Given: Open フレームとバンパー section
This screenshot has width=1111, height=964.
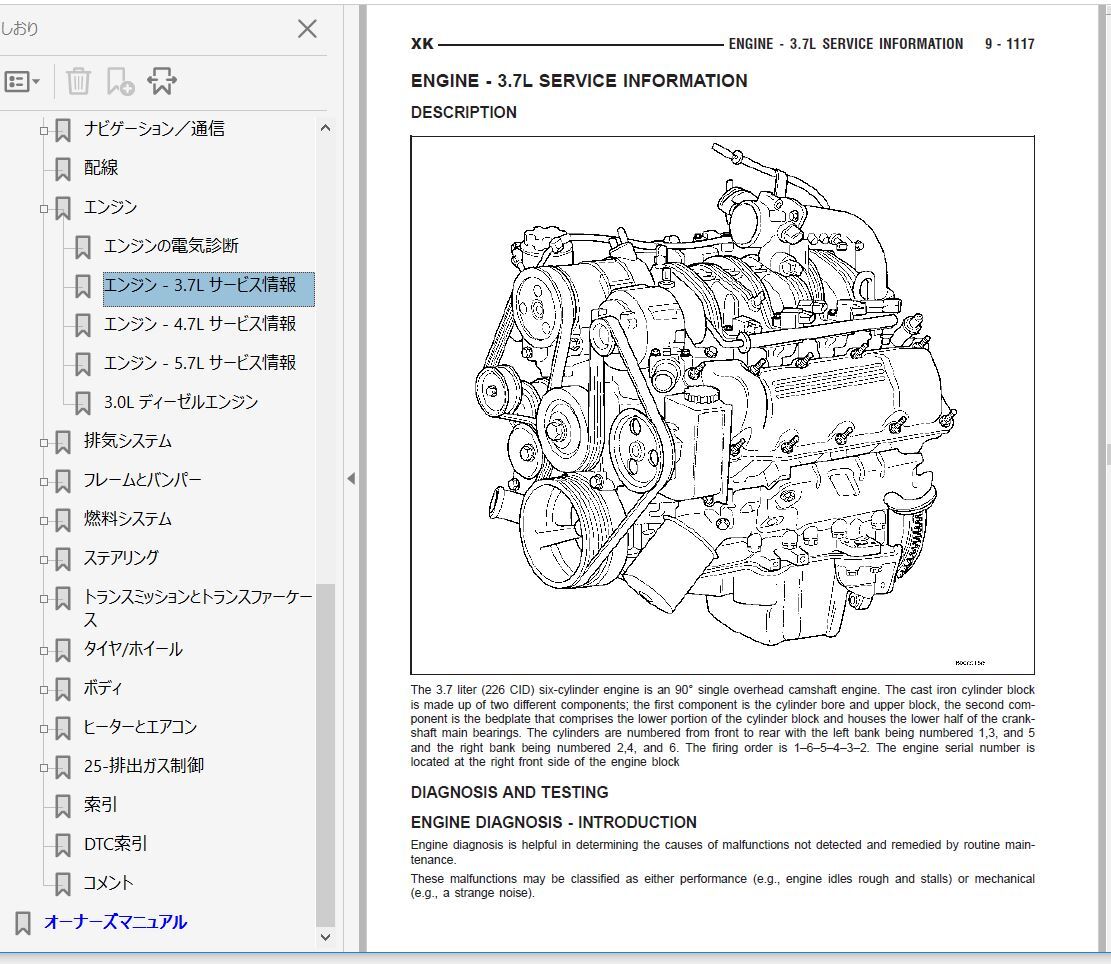Looking at the screenshot, I should pyautogui.click(x=142, y=480).
